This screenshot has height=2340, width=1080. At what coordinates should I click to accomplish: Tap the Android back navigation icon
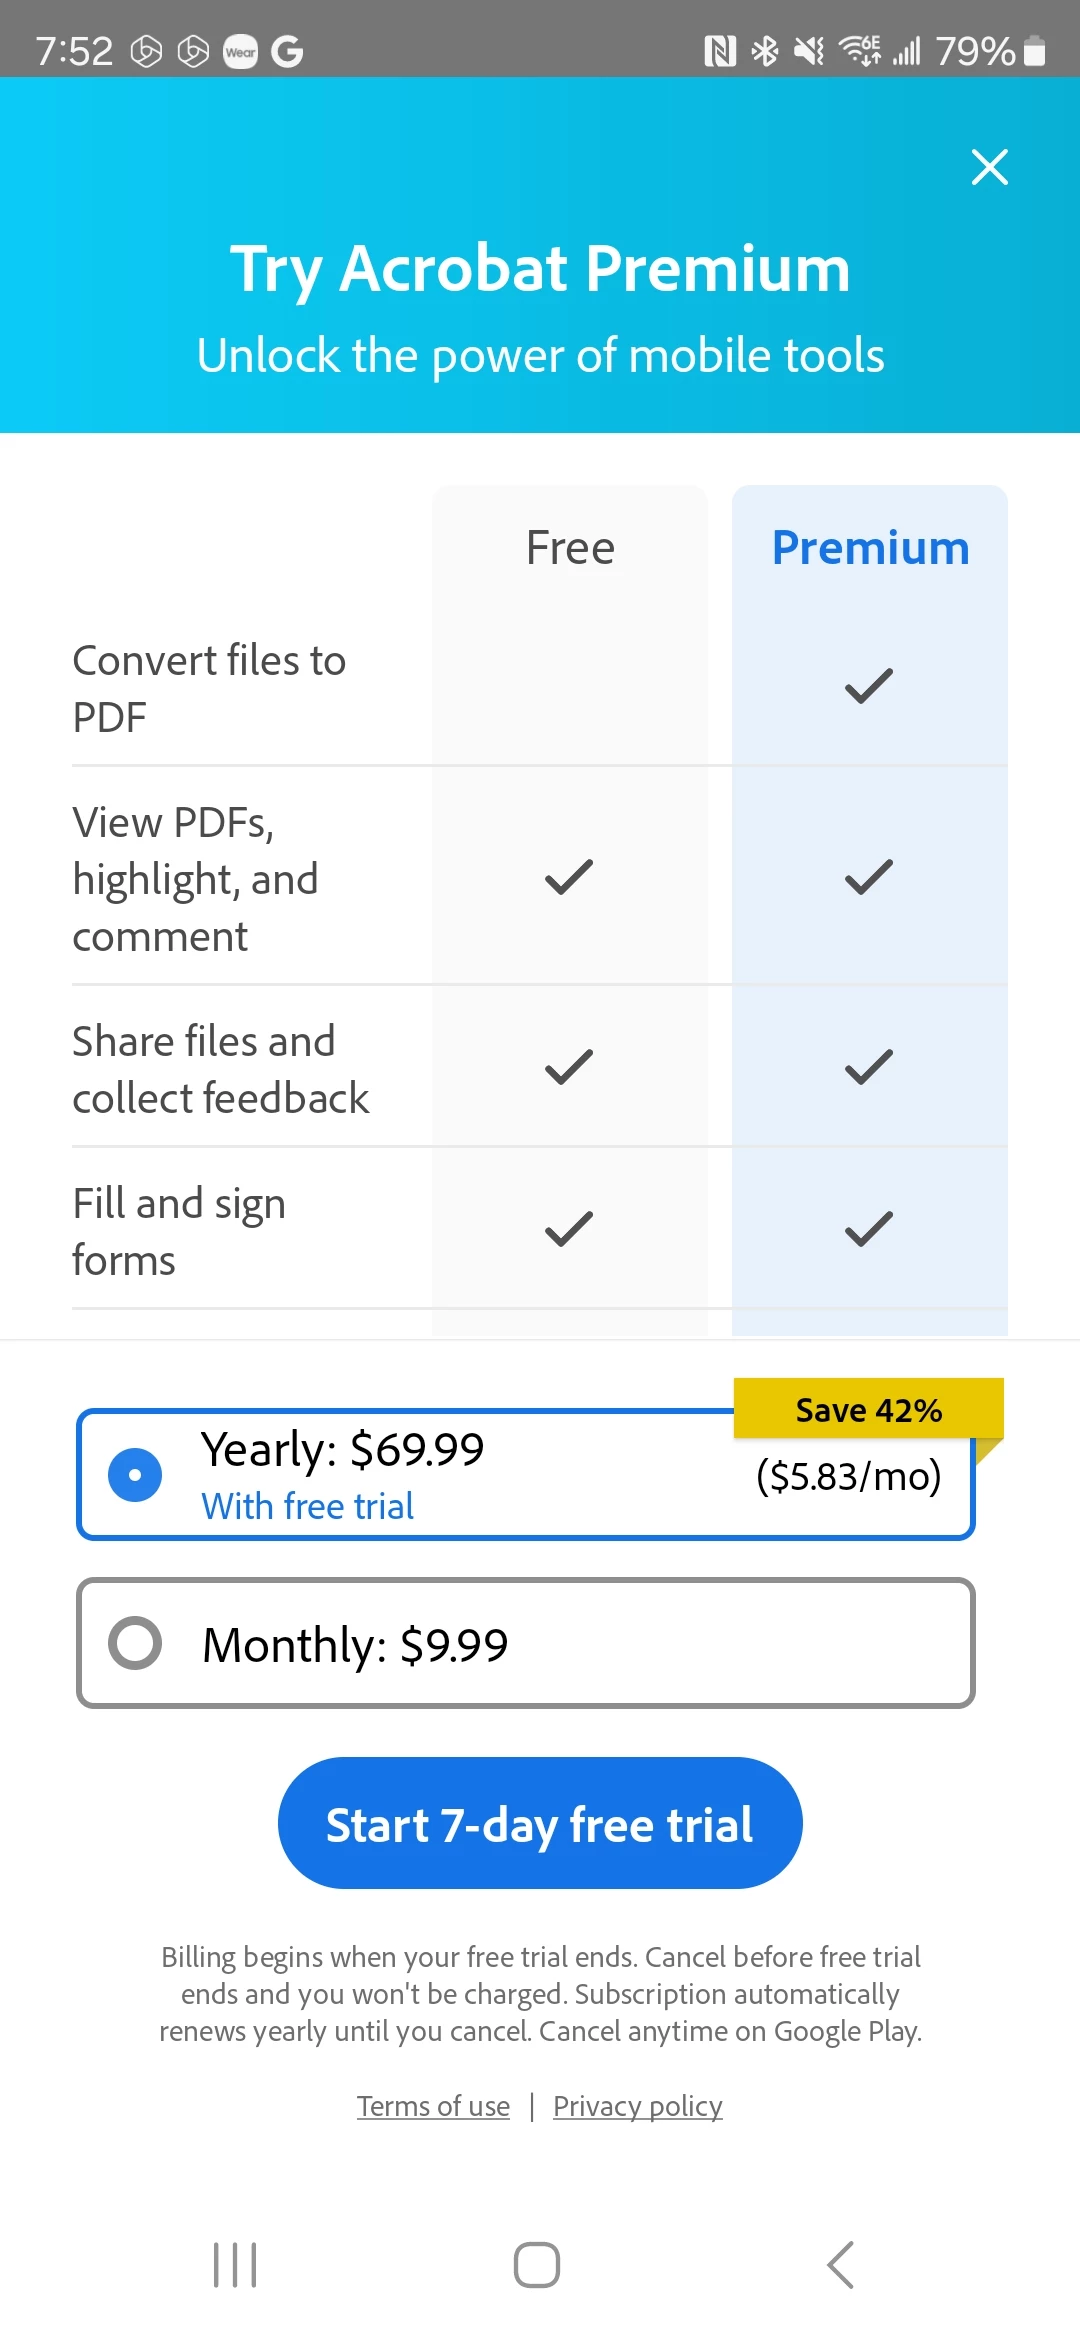[x=841, y=2264]
